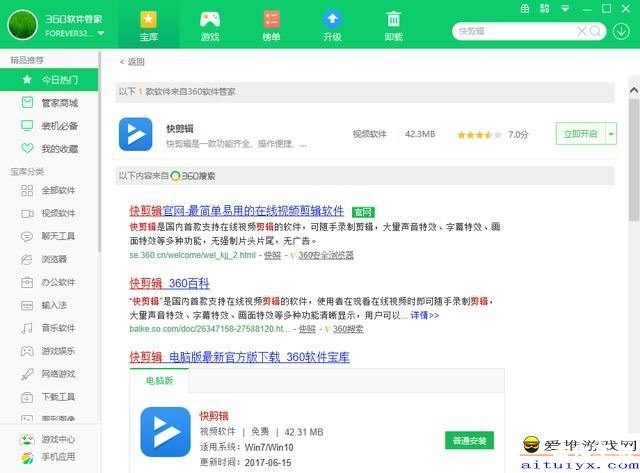Open 快照 for the 官网 result
The height and width of the screenshot is (473, 640).
coord(273,255)
